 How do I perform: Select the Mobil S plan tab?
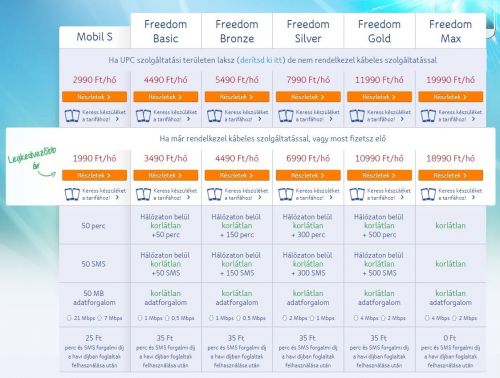[95, 37]
